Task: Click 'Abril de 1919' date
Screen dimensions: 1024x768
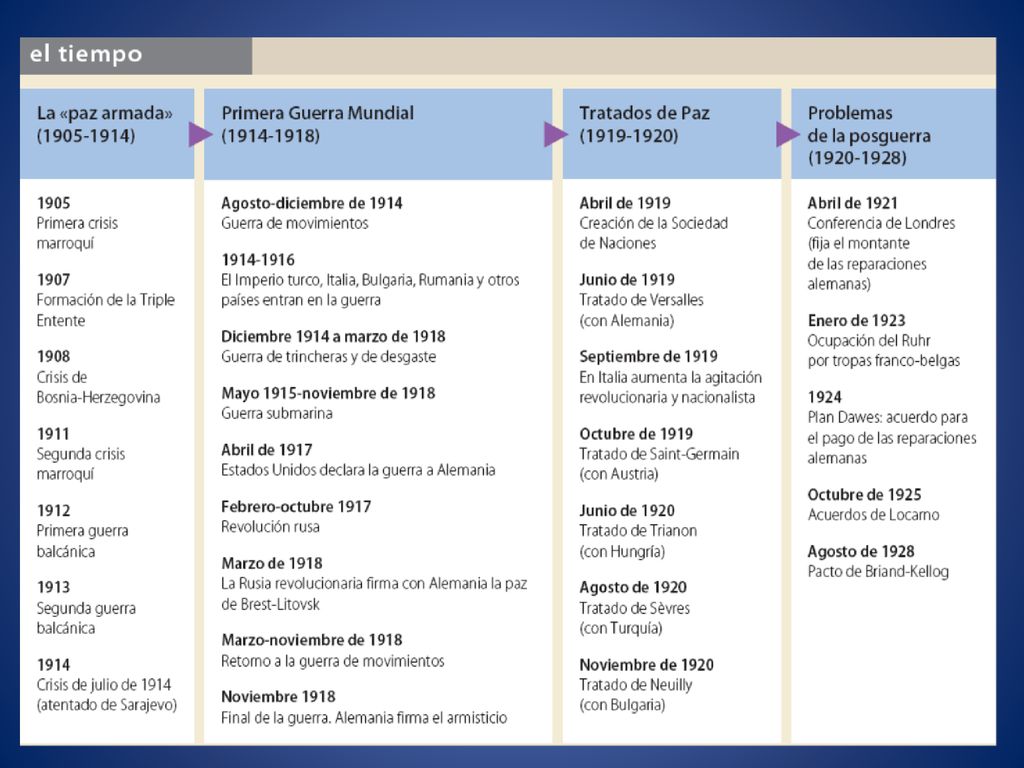Action: pyautogui.click(x=625, y=203)
